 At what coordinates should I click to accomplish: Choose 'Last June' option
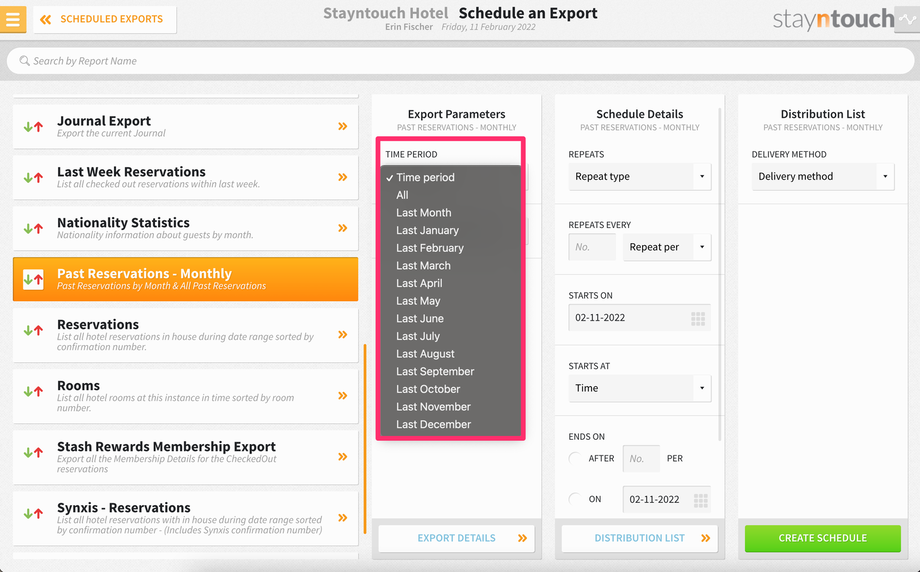(451, 318)
